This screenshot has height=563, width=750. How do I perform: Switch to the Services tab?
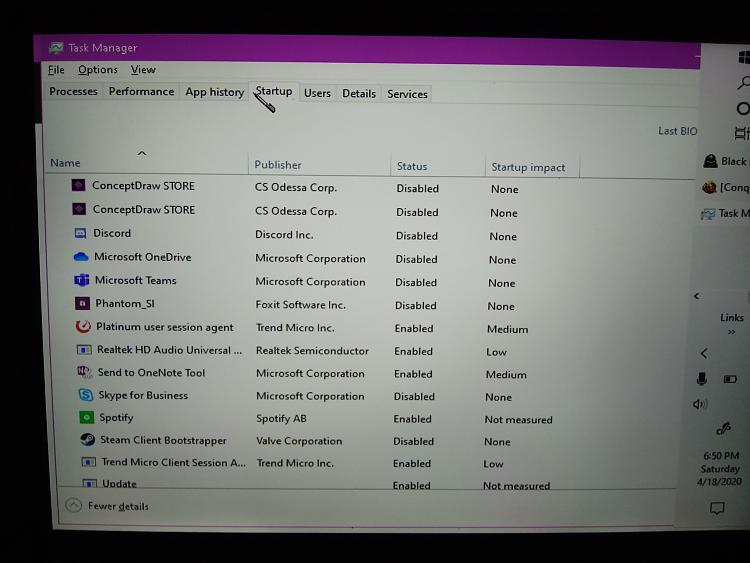coord(407,94)
